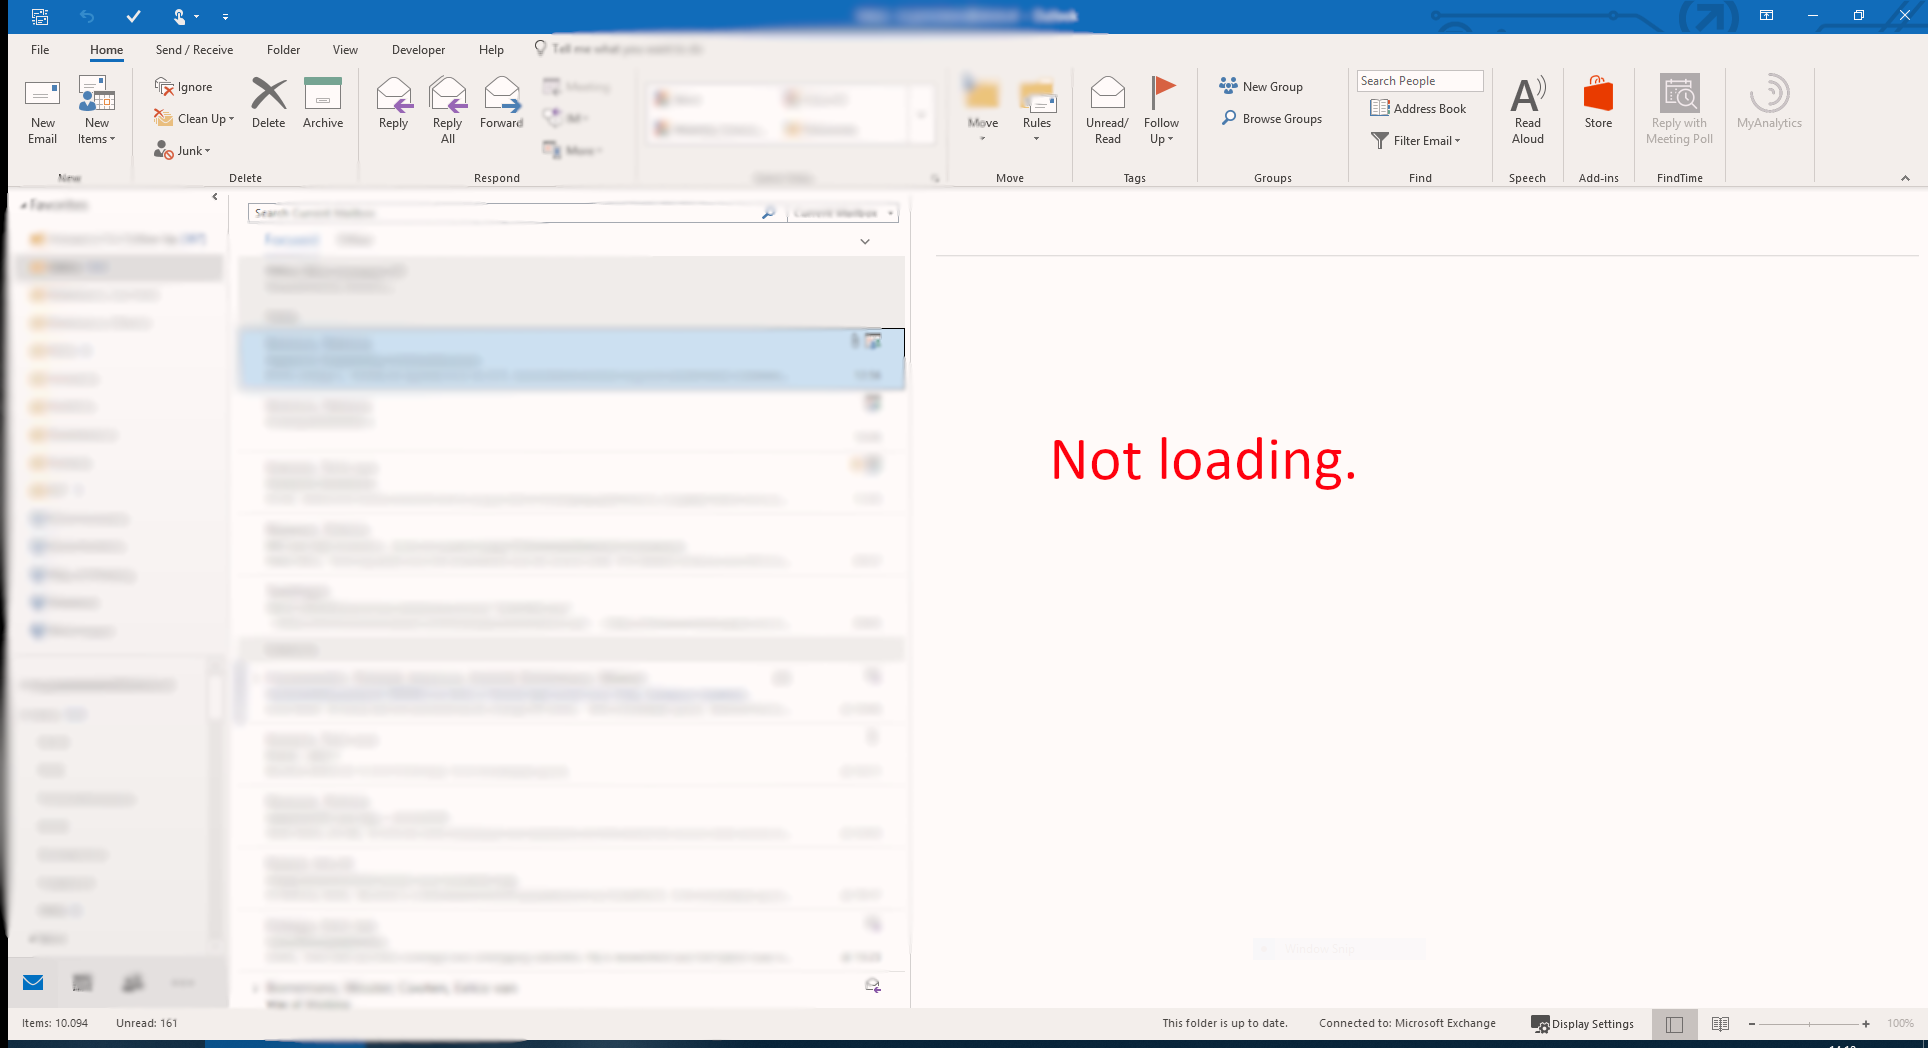Viewport: 1928px width, 1048px height.
Task: Click the Ignore conversation button
Action: [x=184, y=87]
